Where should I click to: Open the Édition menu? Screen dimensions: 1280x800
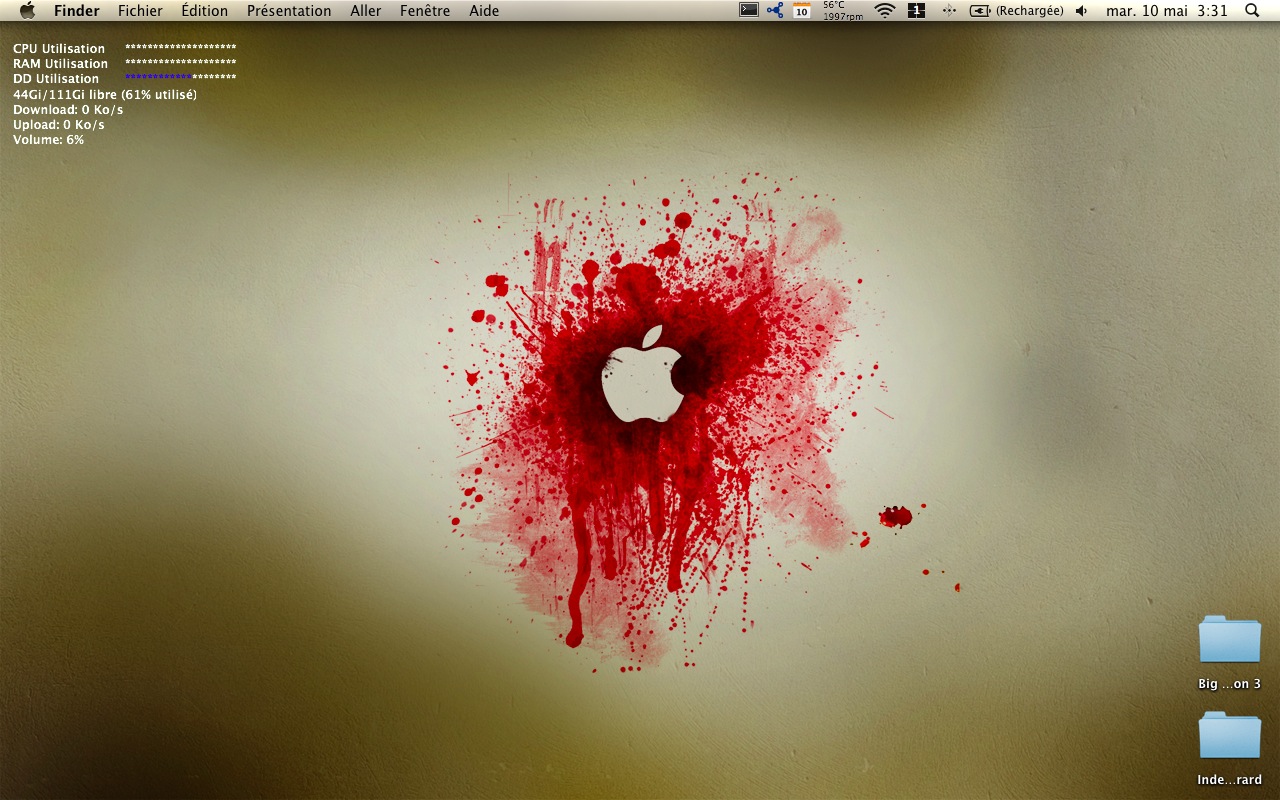pos(205,11)
